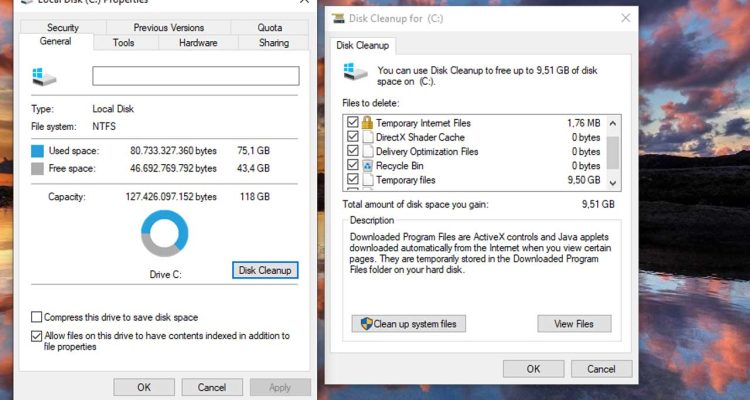Screen dimensions: 750x400
Task: Click the gray Free space color swatch
Action: click(37, 168)
